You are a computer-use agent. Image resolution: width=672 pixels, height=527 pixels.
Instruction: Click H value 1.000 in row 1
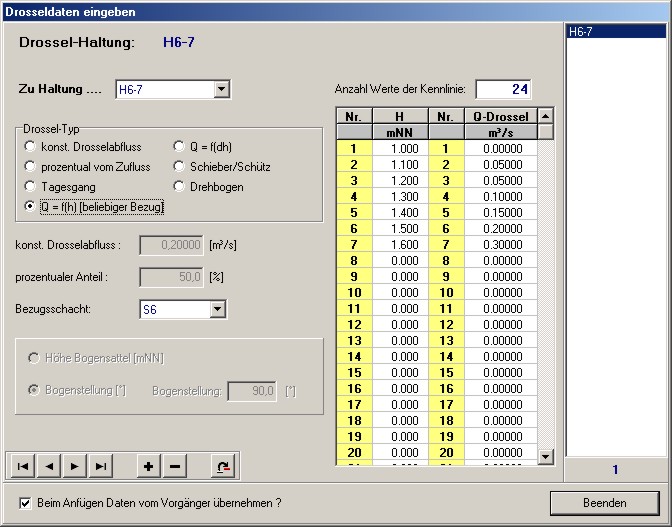400,149
